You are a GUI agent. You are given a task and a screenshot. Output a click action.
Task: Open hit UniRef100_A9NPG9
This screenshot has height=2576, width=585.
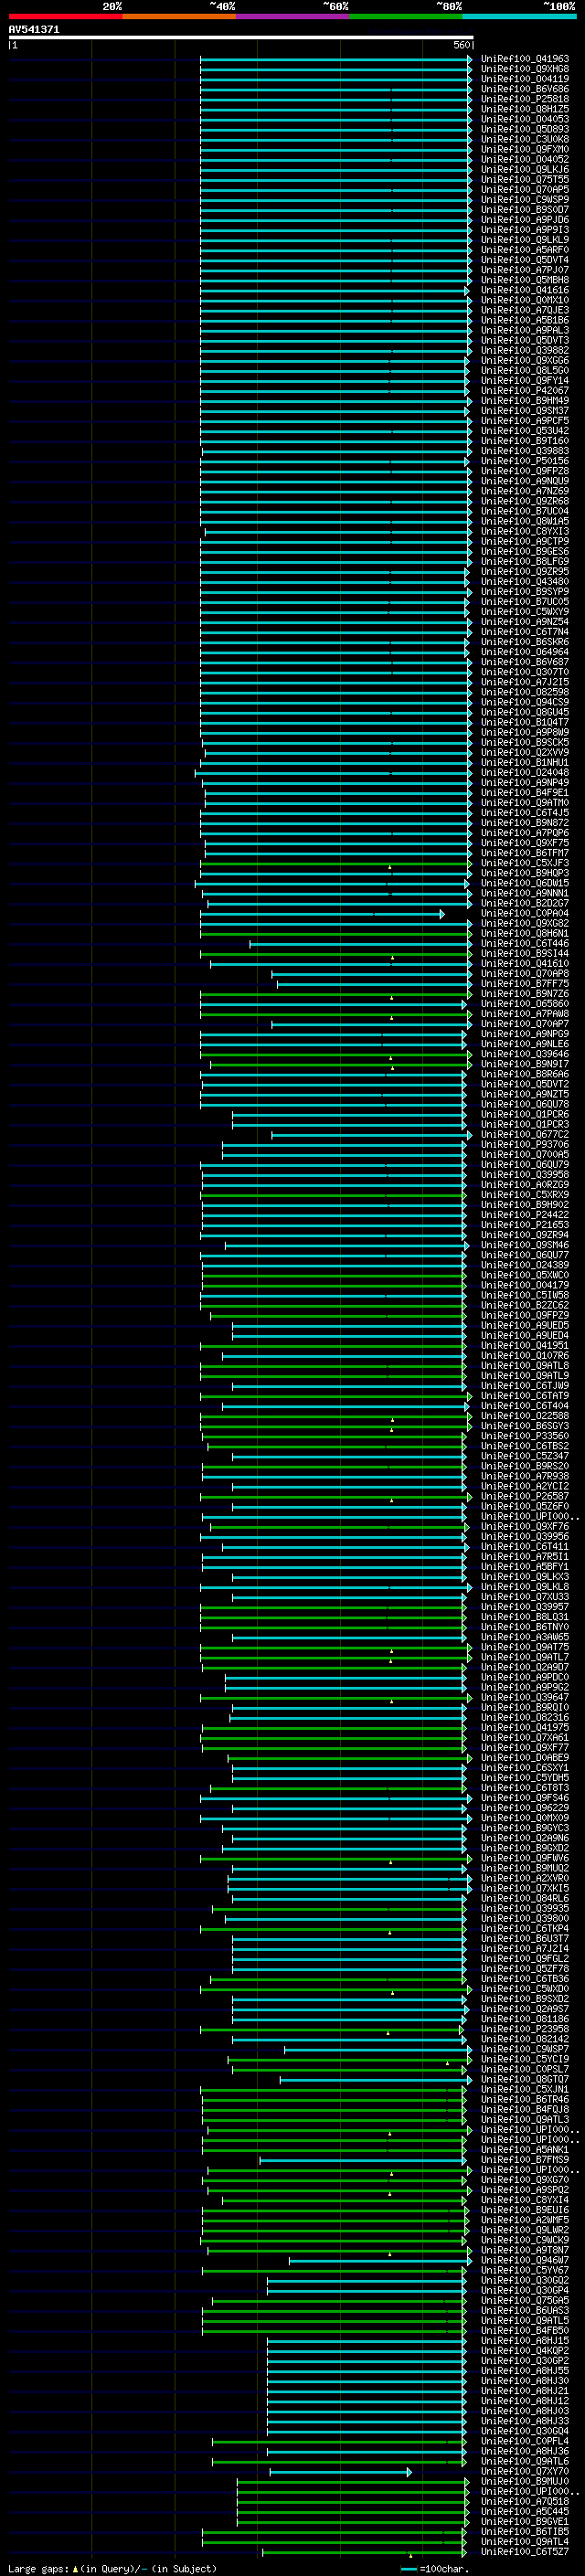point(525,1034)
